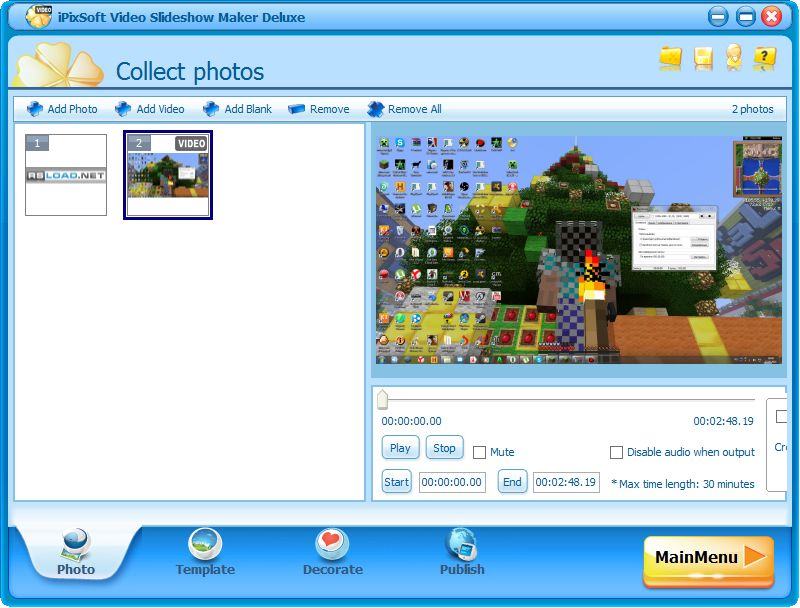Click Add Video in the toolbar
The image size is (800, 608).
(x=149, y=109)
